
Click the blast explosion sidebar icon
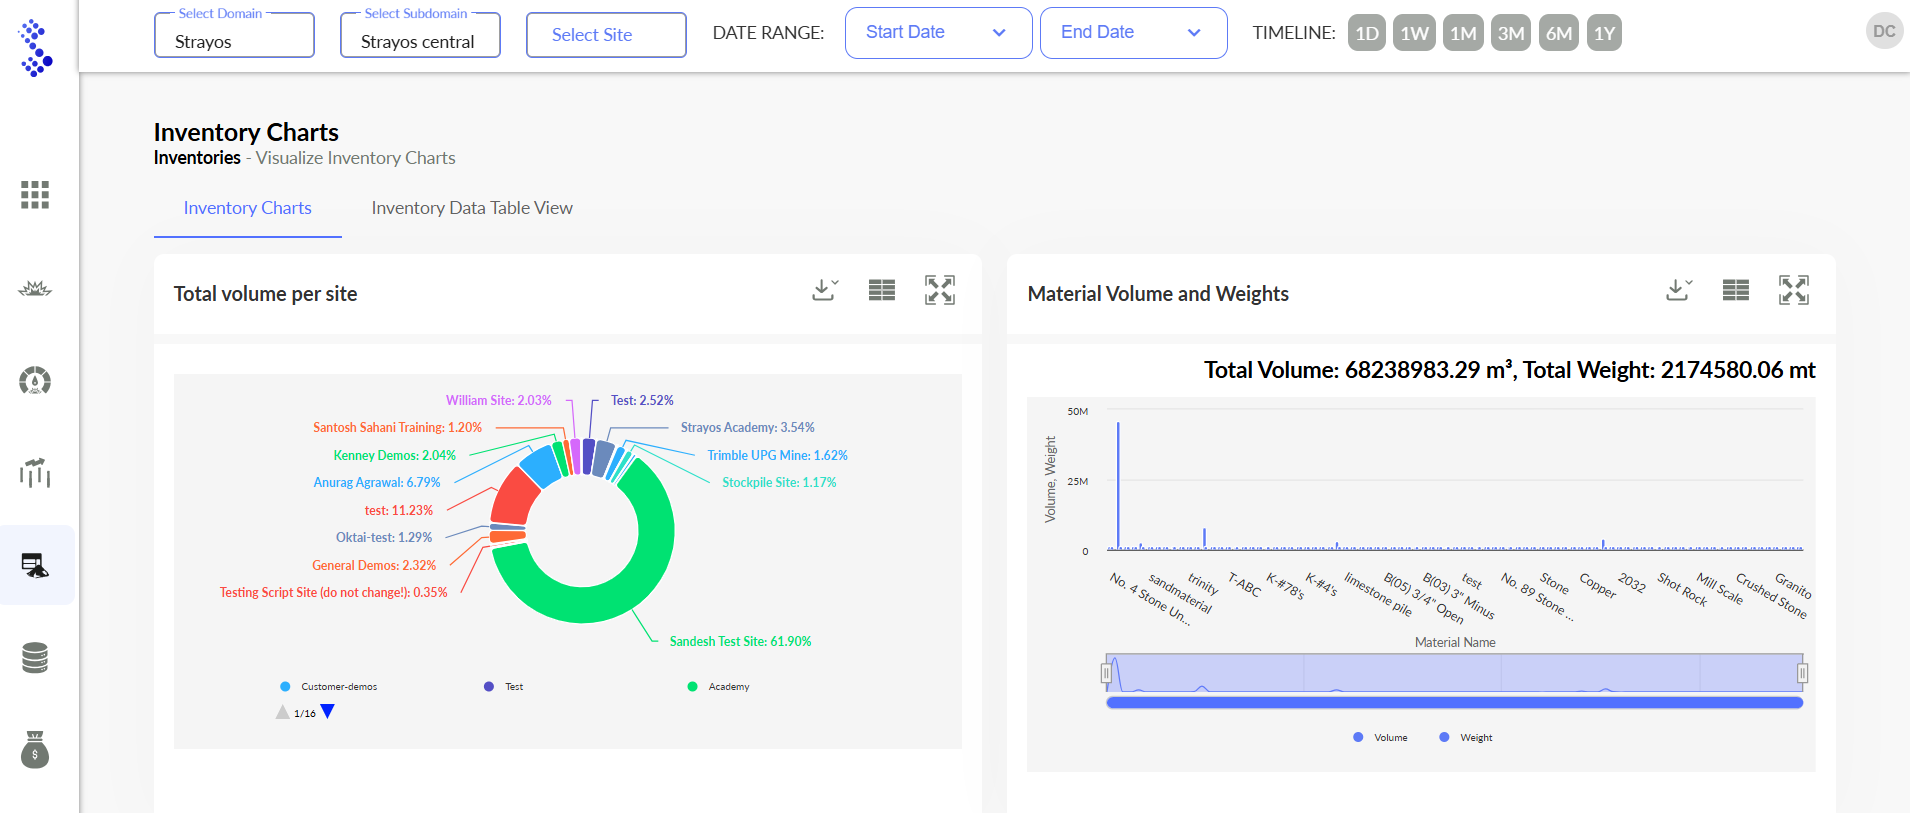[x=35, y=289]
